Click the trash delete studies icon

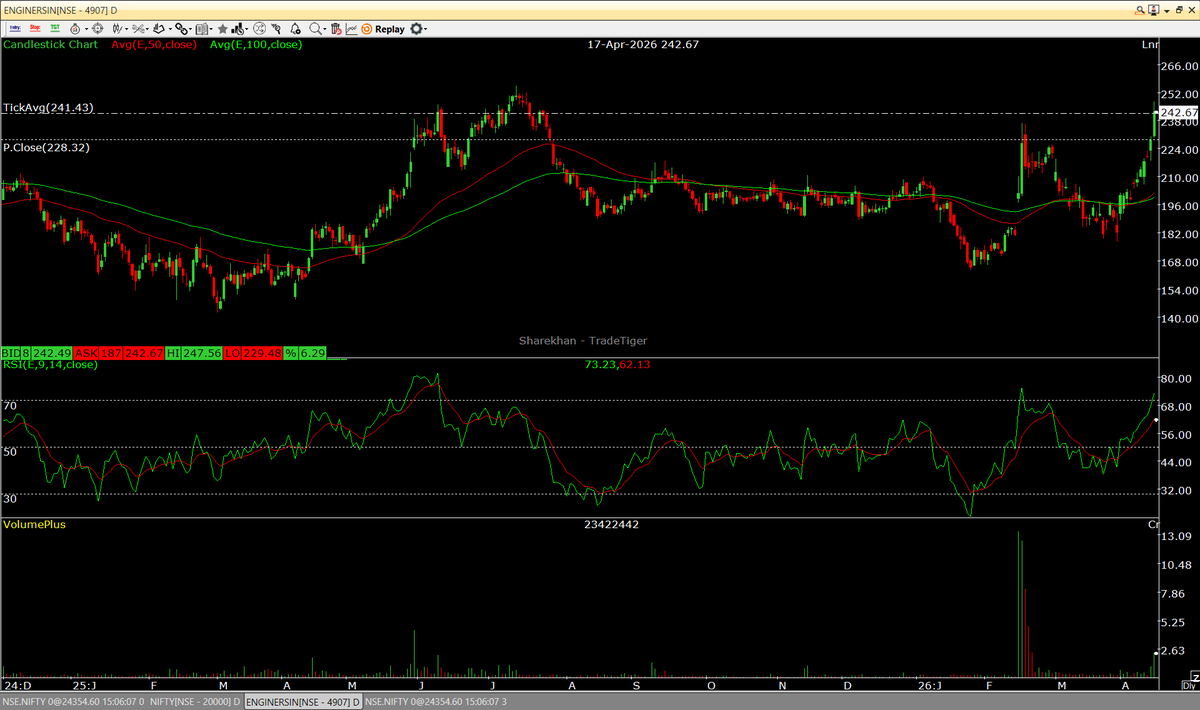point(336,29)
